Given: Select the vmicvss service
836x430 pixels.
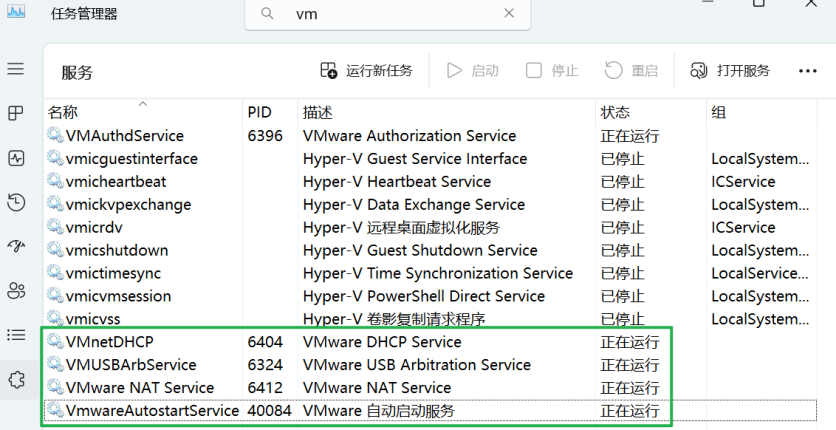Looking at the screenshot, I should (431, 319).
